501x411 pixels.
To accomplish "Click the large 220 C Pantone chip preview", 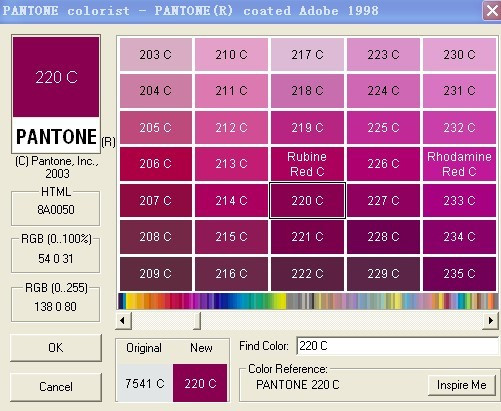I will click(56, 77).
